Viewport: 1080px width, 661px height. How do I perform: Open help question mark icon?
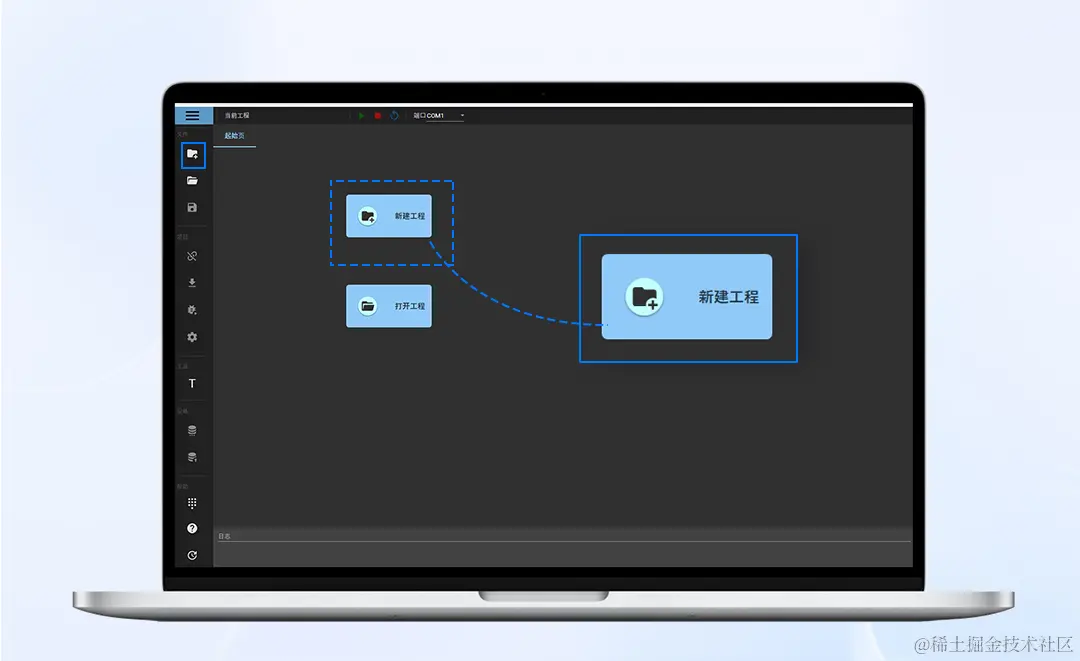coord(192,529)
